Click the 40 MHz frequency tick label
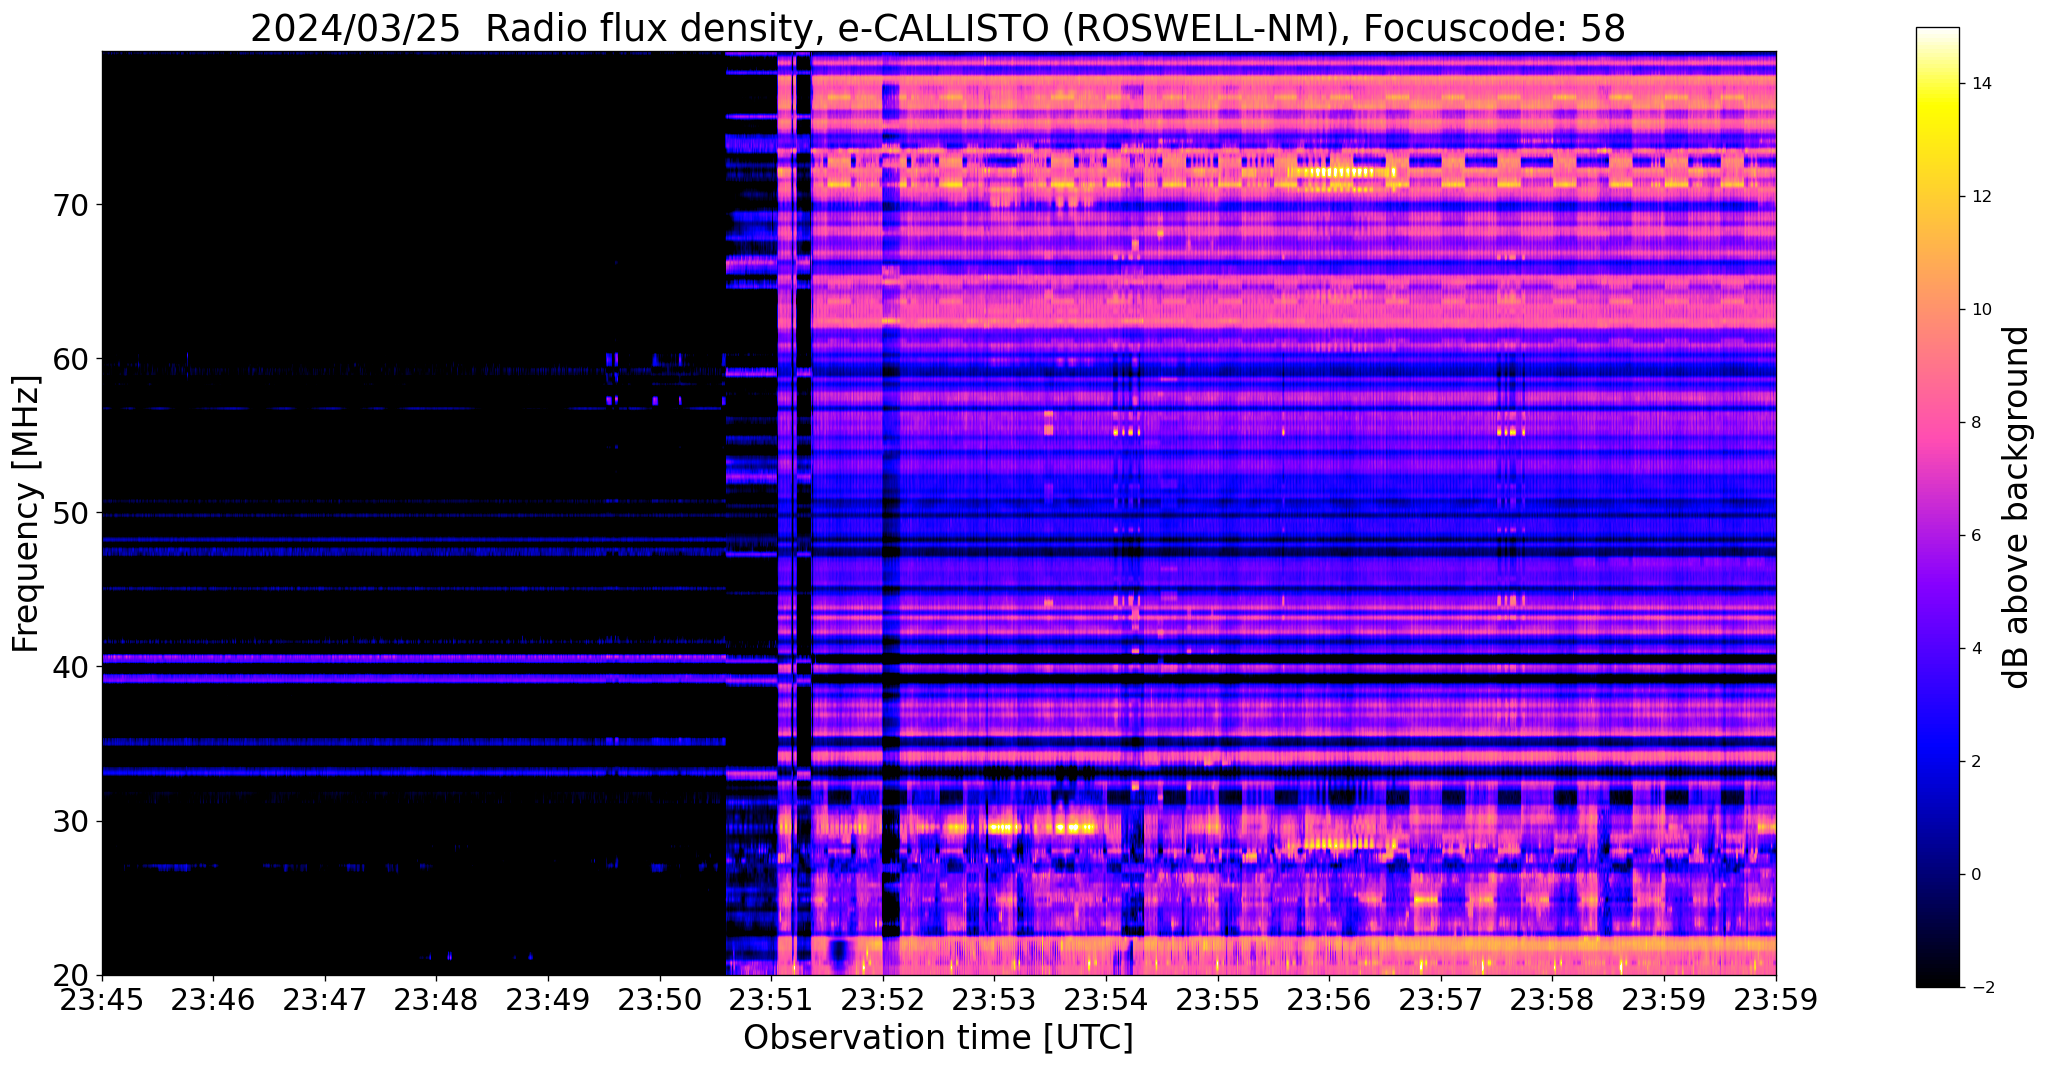The width and height of the screenshot is (2047, 1067). (70, 667)
